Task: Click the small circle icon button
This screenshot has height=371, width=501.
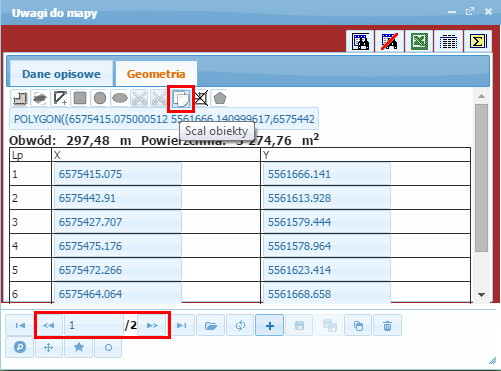Action: tap(108, 347)
